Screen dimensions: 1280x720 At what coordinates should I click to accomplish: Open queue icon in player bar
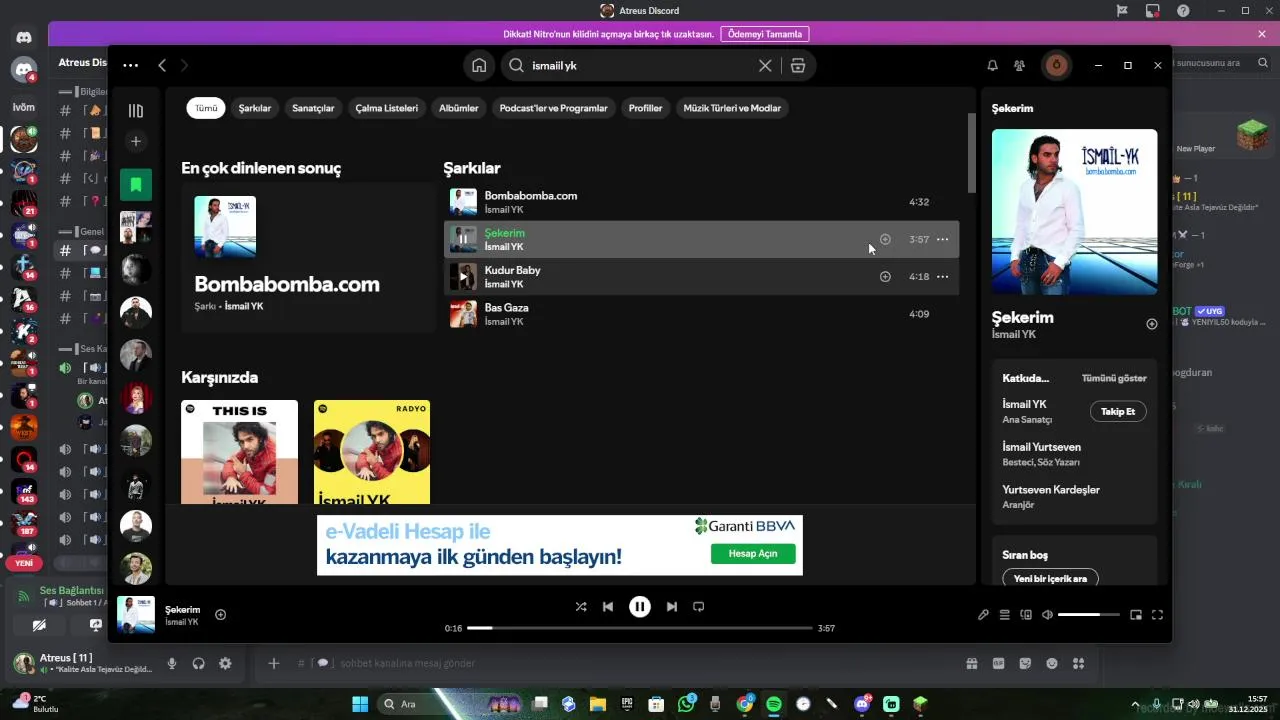(1005, 615)
